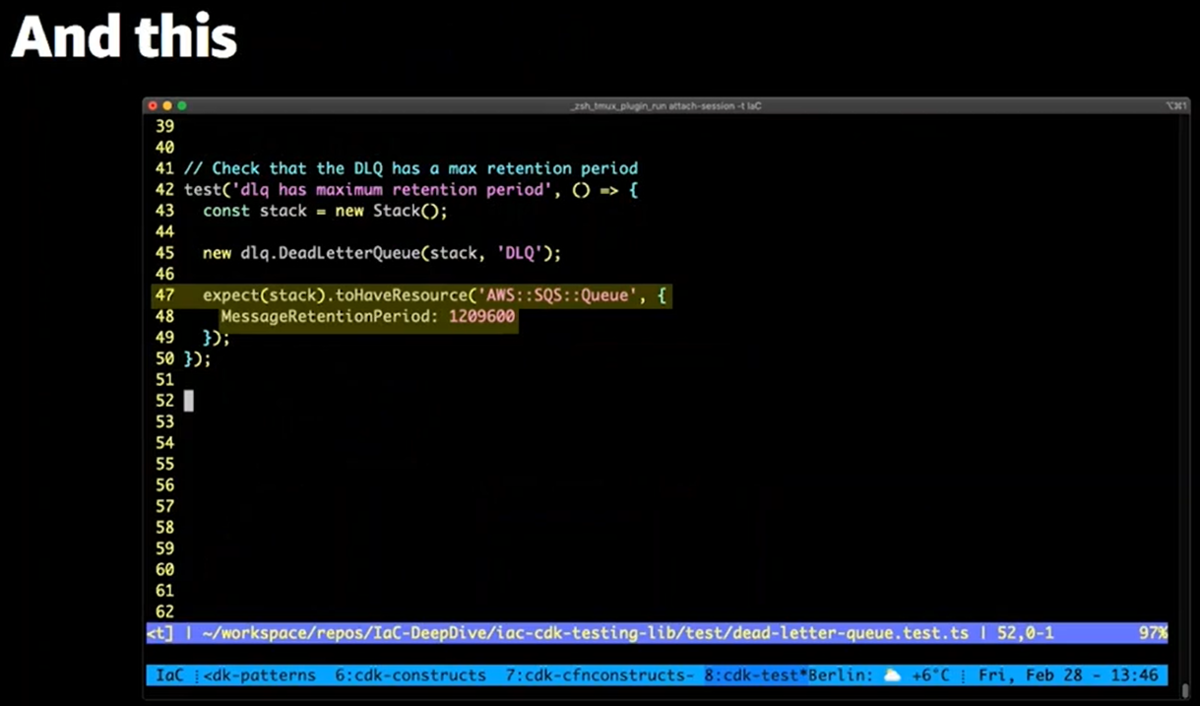Click the closing '});' on line 49
Screen dimensions: 1200x706
pos(216,338)
